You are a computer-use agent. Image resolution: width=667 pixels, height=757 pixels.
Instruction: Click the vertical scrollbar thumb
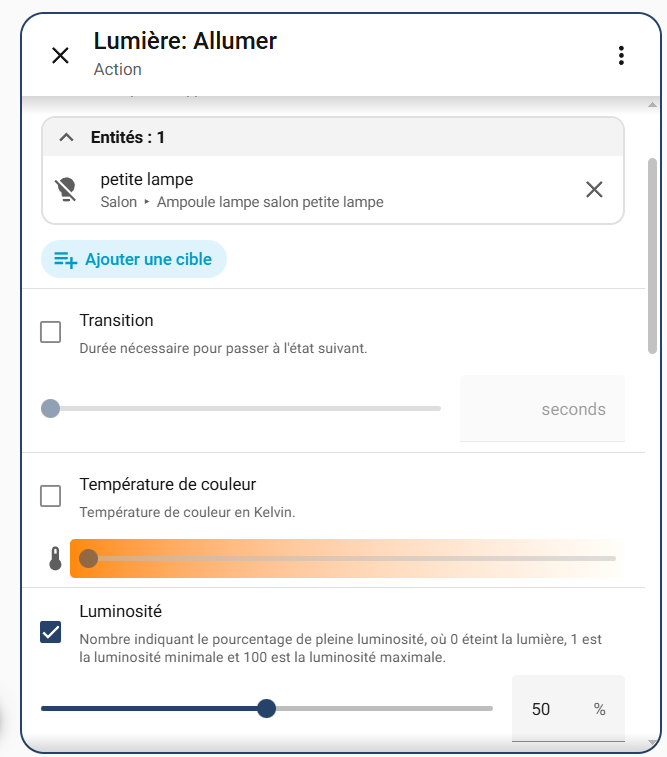click(x=653, y=255)
